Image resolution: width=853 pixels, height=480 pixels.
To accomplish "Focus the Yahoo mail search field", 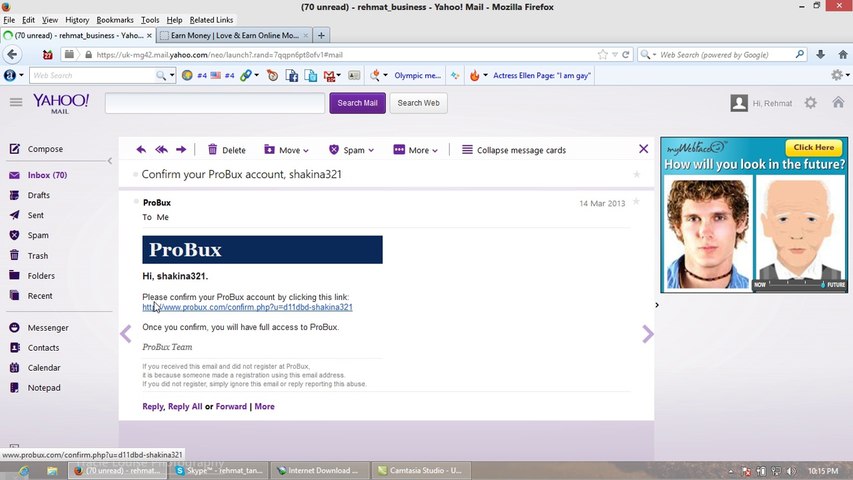I will 215,103.
